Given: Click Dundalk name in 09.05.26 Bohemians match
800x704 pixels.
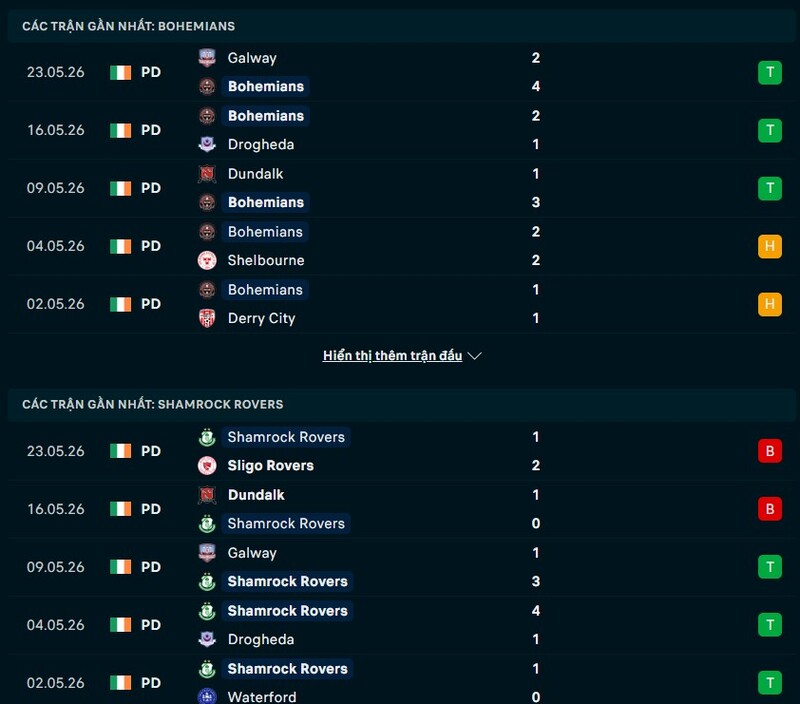Looking at the screenshot, I should [255, 174].
